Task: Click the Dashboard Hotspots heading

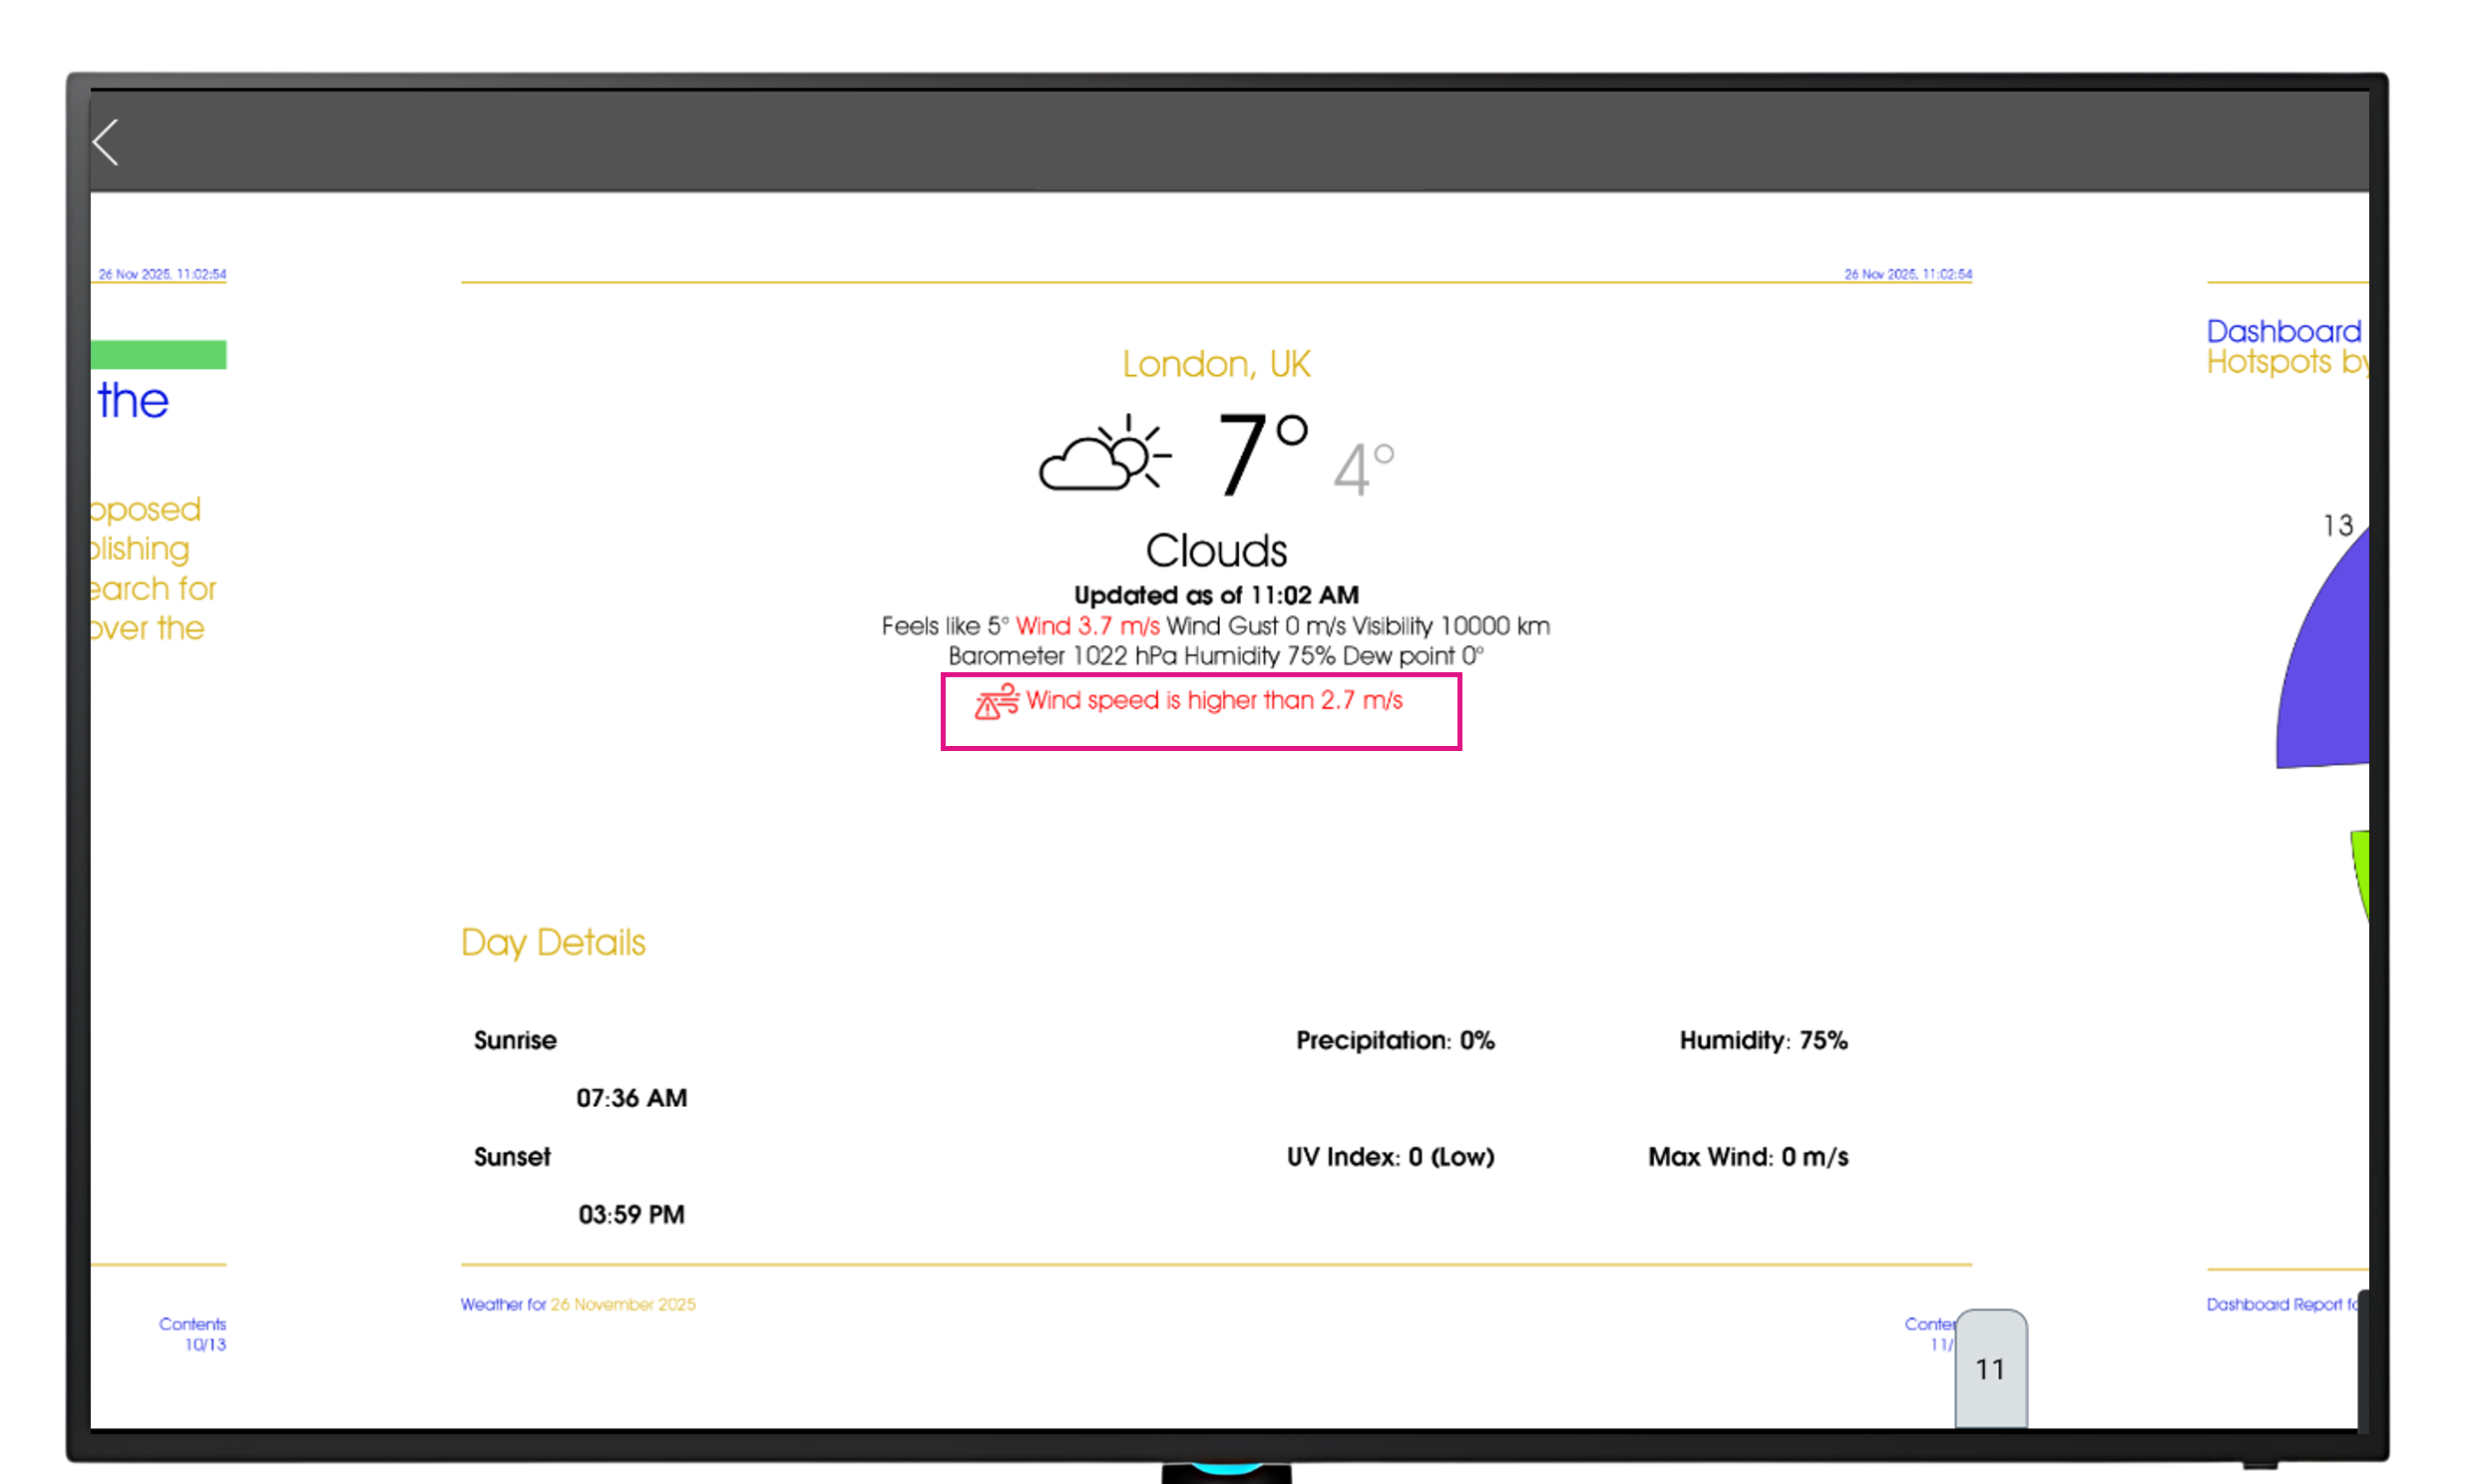Action: click(2284, 346)
